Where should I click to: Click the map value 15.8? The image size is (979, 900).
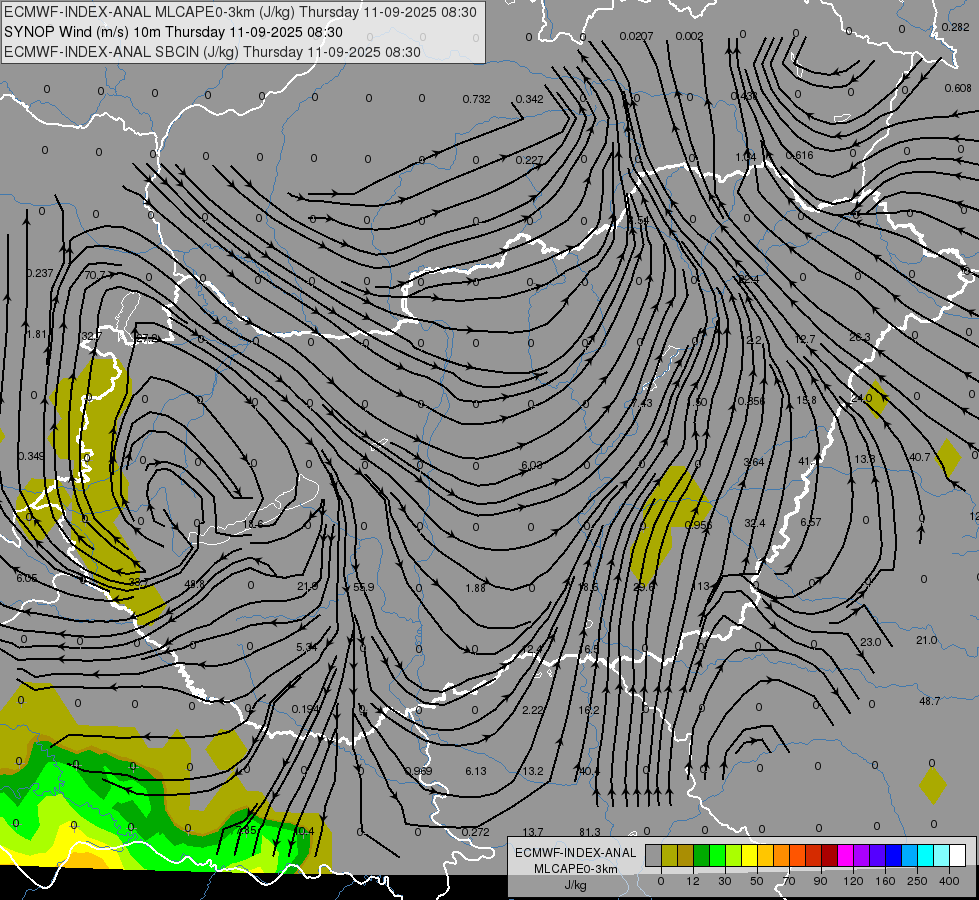(x=806, y=400)
